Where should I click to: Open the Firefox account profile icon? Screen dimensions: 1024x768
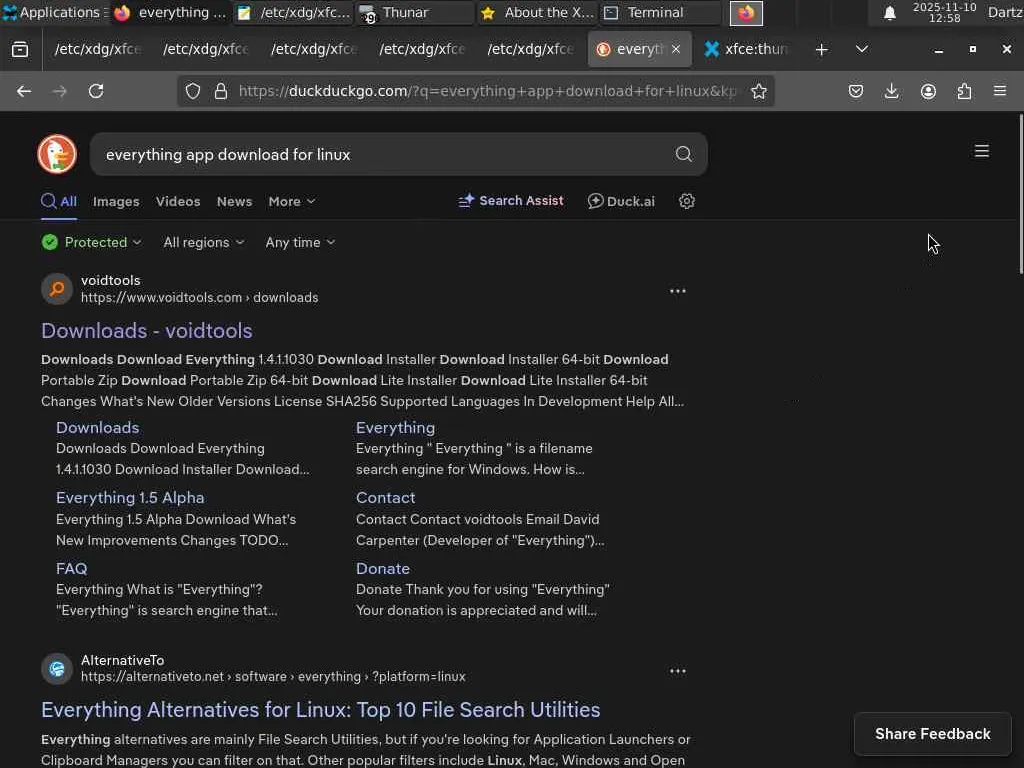pos(928,91)
